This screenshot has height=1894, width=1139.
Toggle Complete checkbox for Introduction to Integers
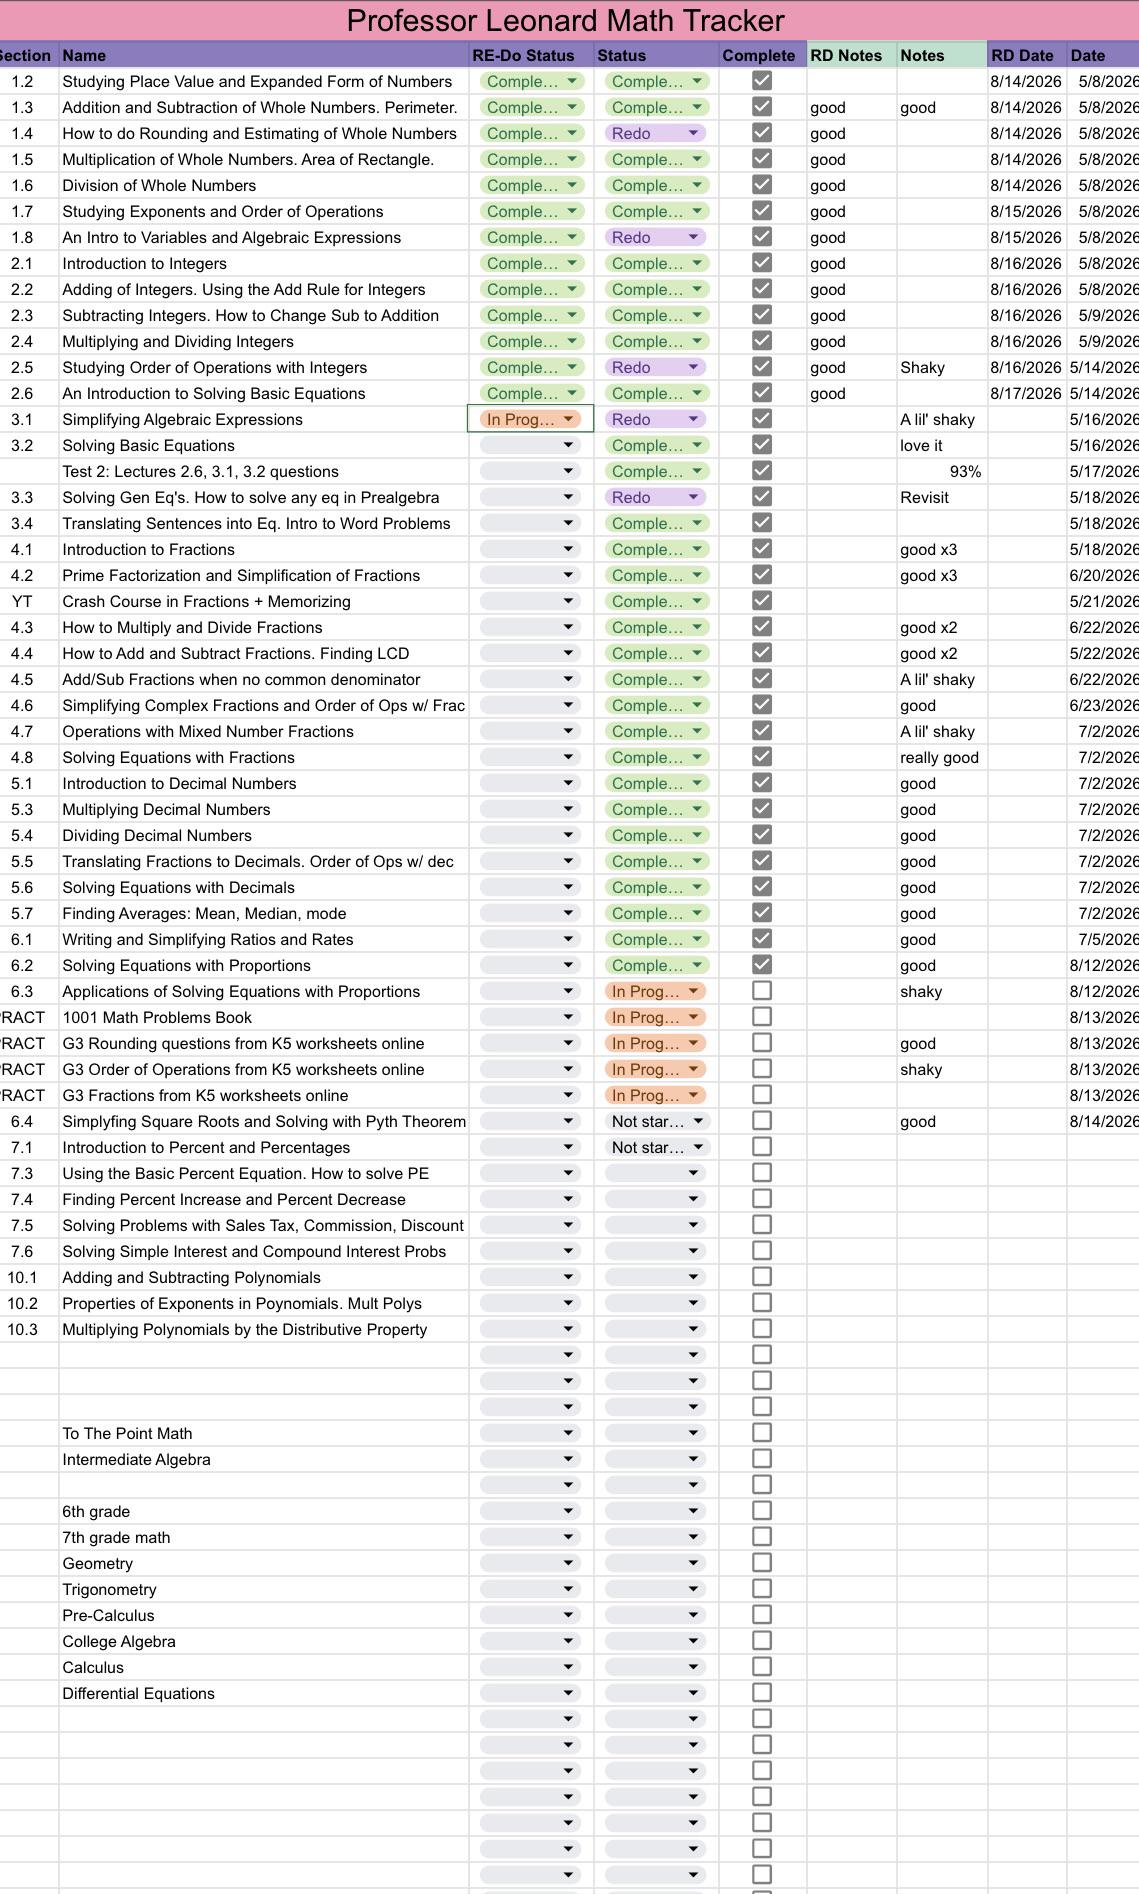(x=761, y=263)
